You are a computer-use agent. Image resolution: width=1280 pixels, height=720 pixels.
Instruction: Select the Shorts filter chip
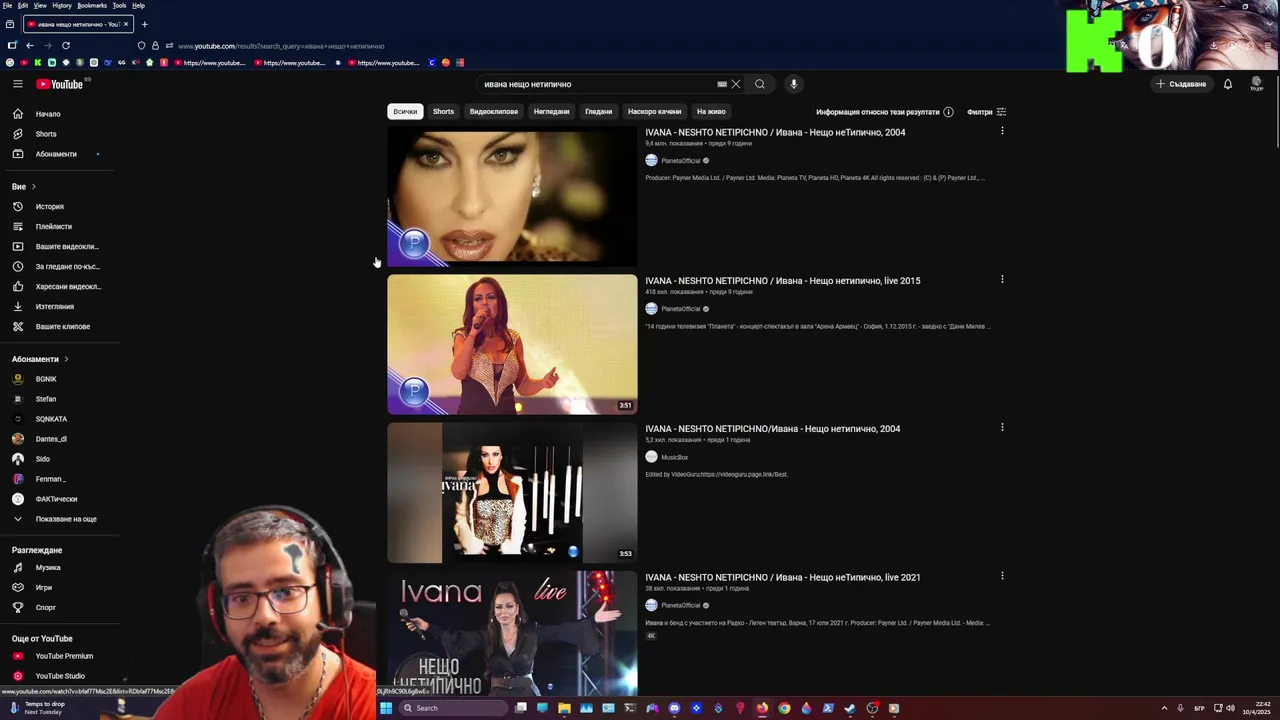point(443,112)
